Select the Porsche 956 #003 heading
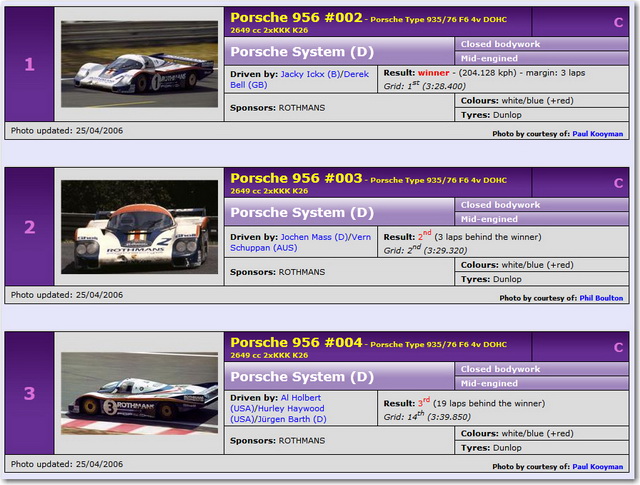Screen dimensions: 640x485 (x=296, y=178)
